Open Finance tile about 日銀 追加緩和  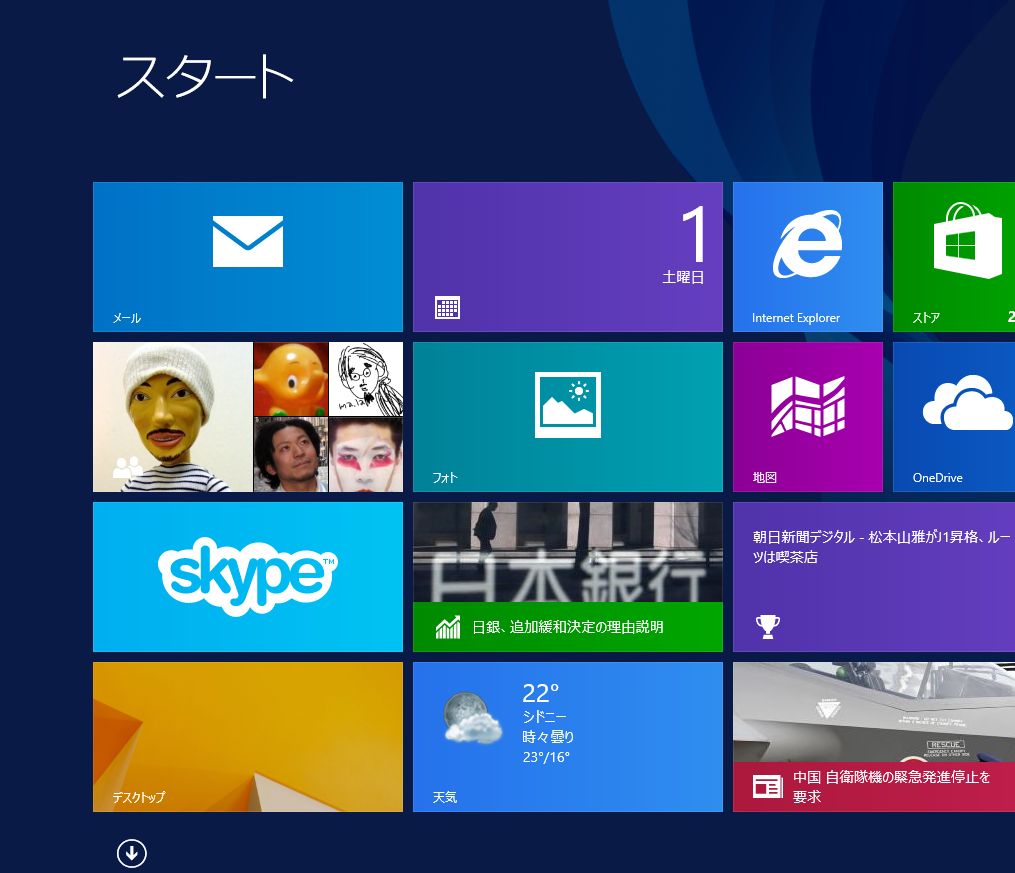(x=568, y=577)
